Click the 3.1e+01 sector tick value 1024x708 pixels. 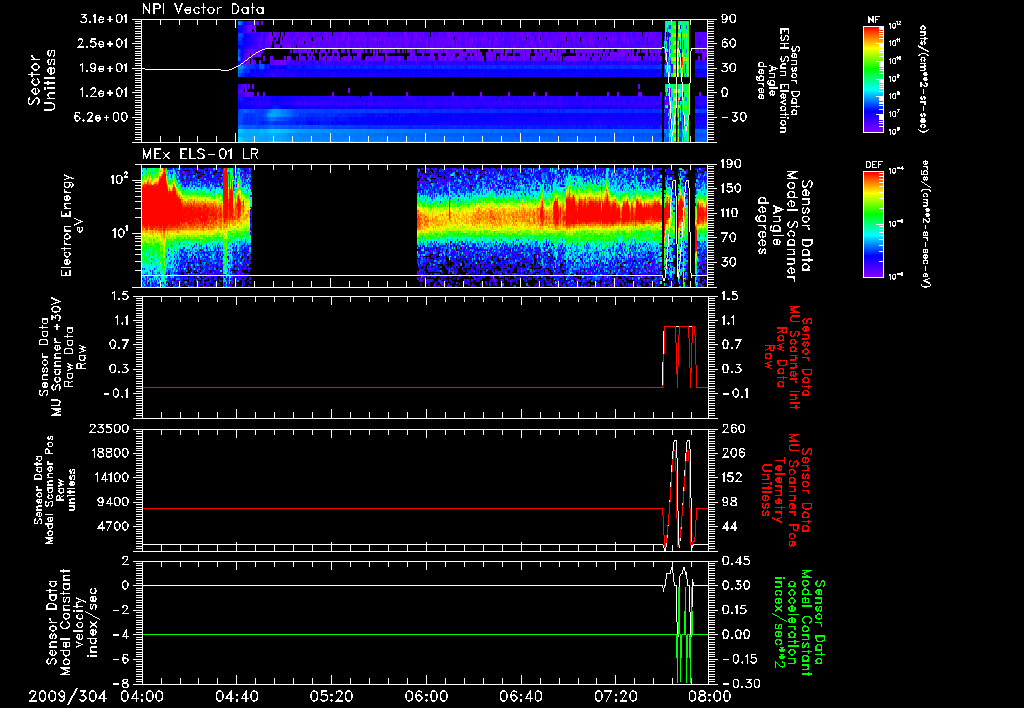coord(106,19)
